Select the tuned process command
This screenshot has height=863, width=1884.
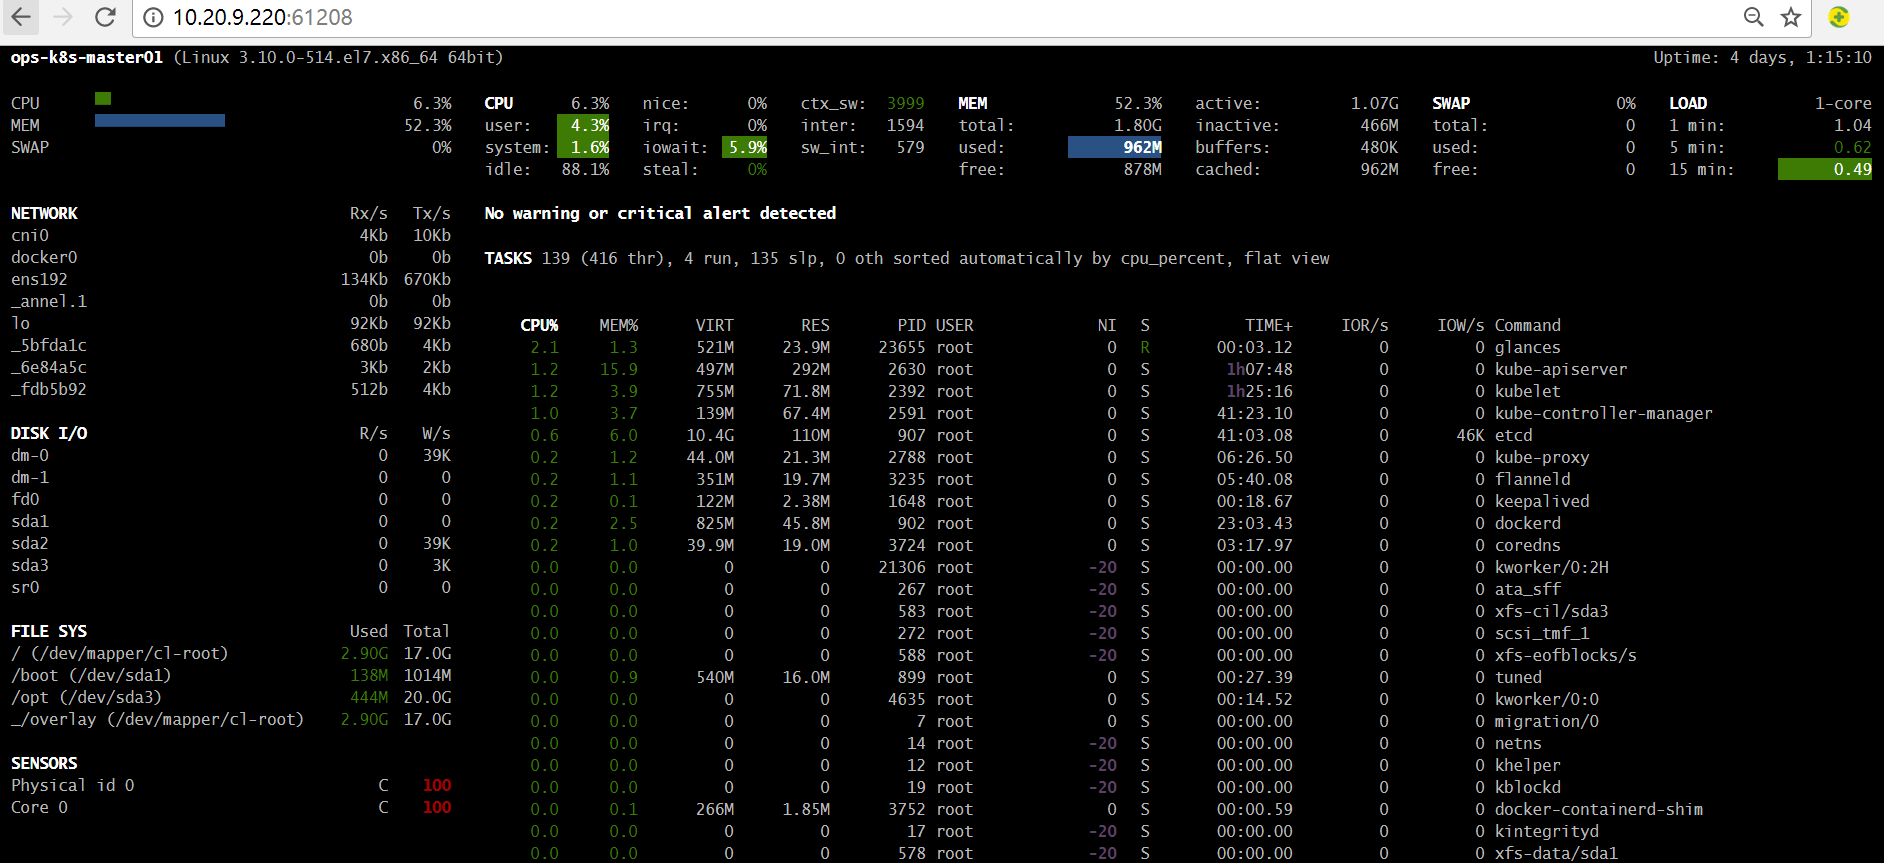1518,677
